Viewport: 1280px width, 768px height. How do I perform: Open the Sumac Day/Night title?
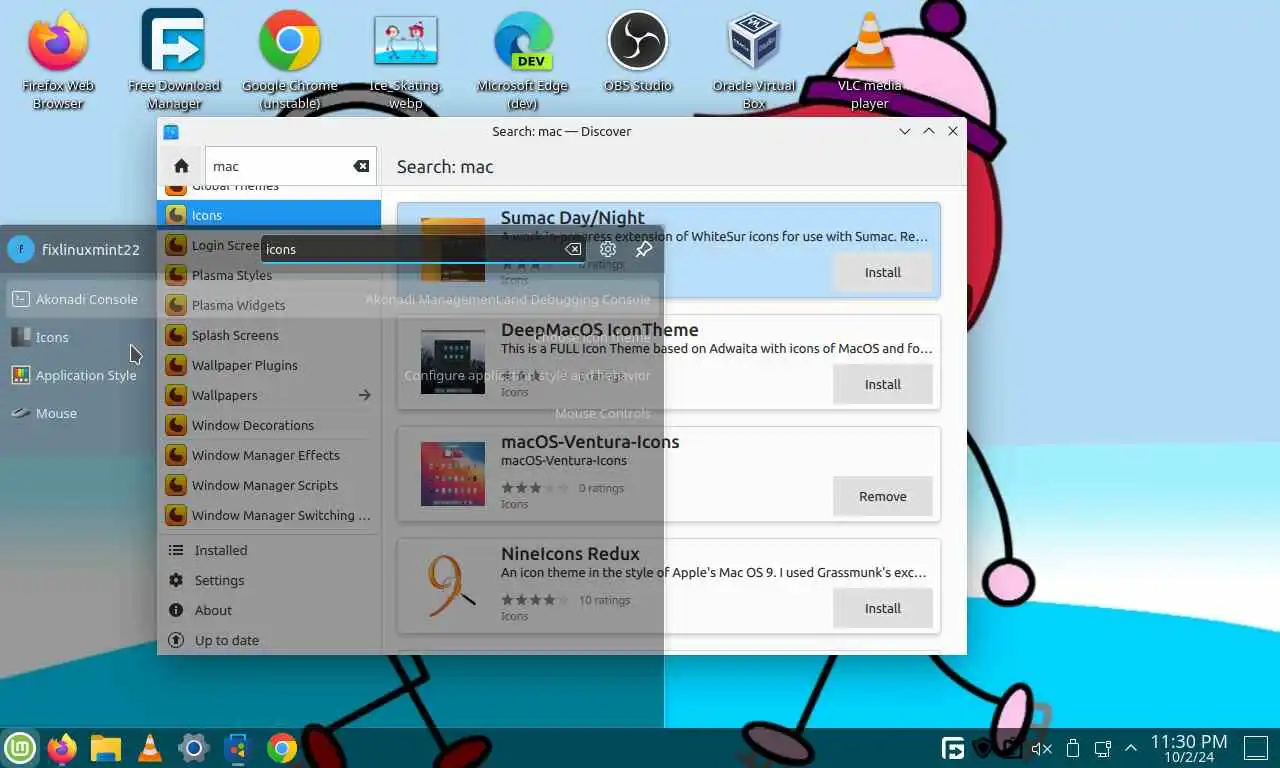coord(572,217)
